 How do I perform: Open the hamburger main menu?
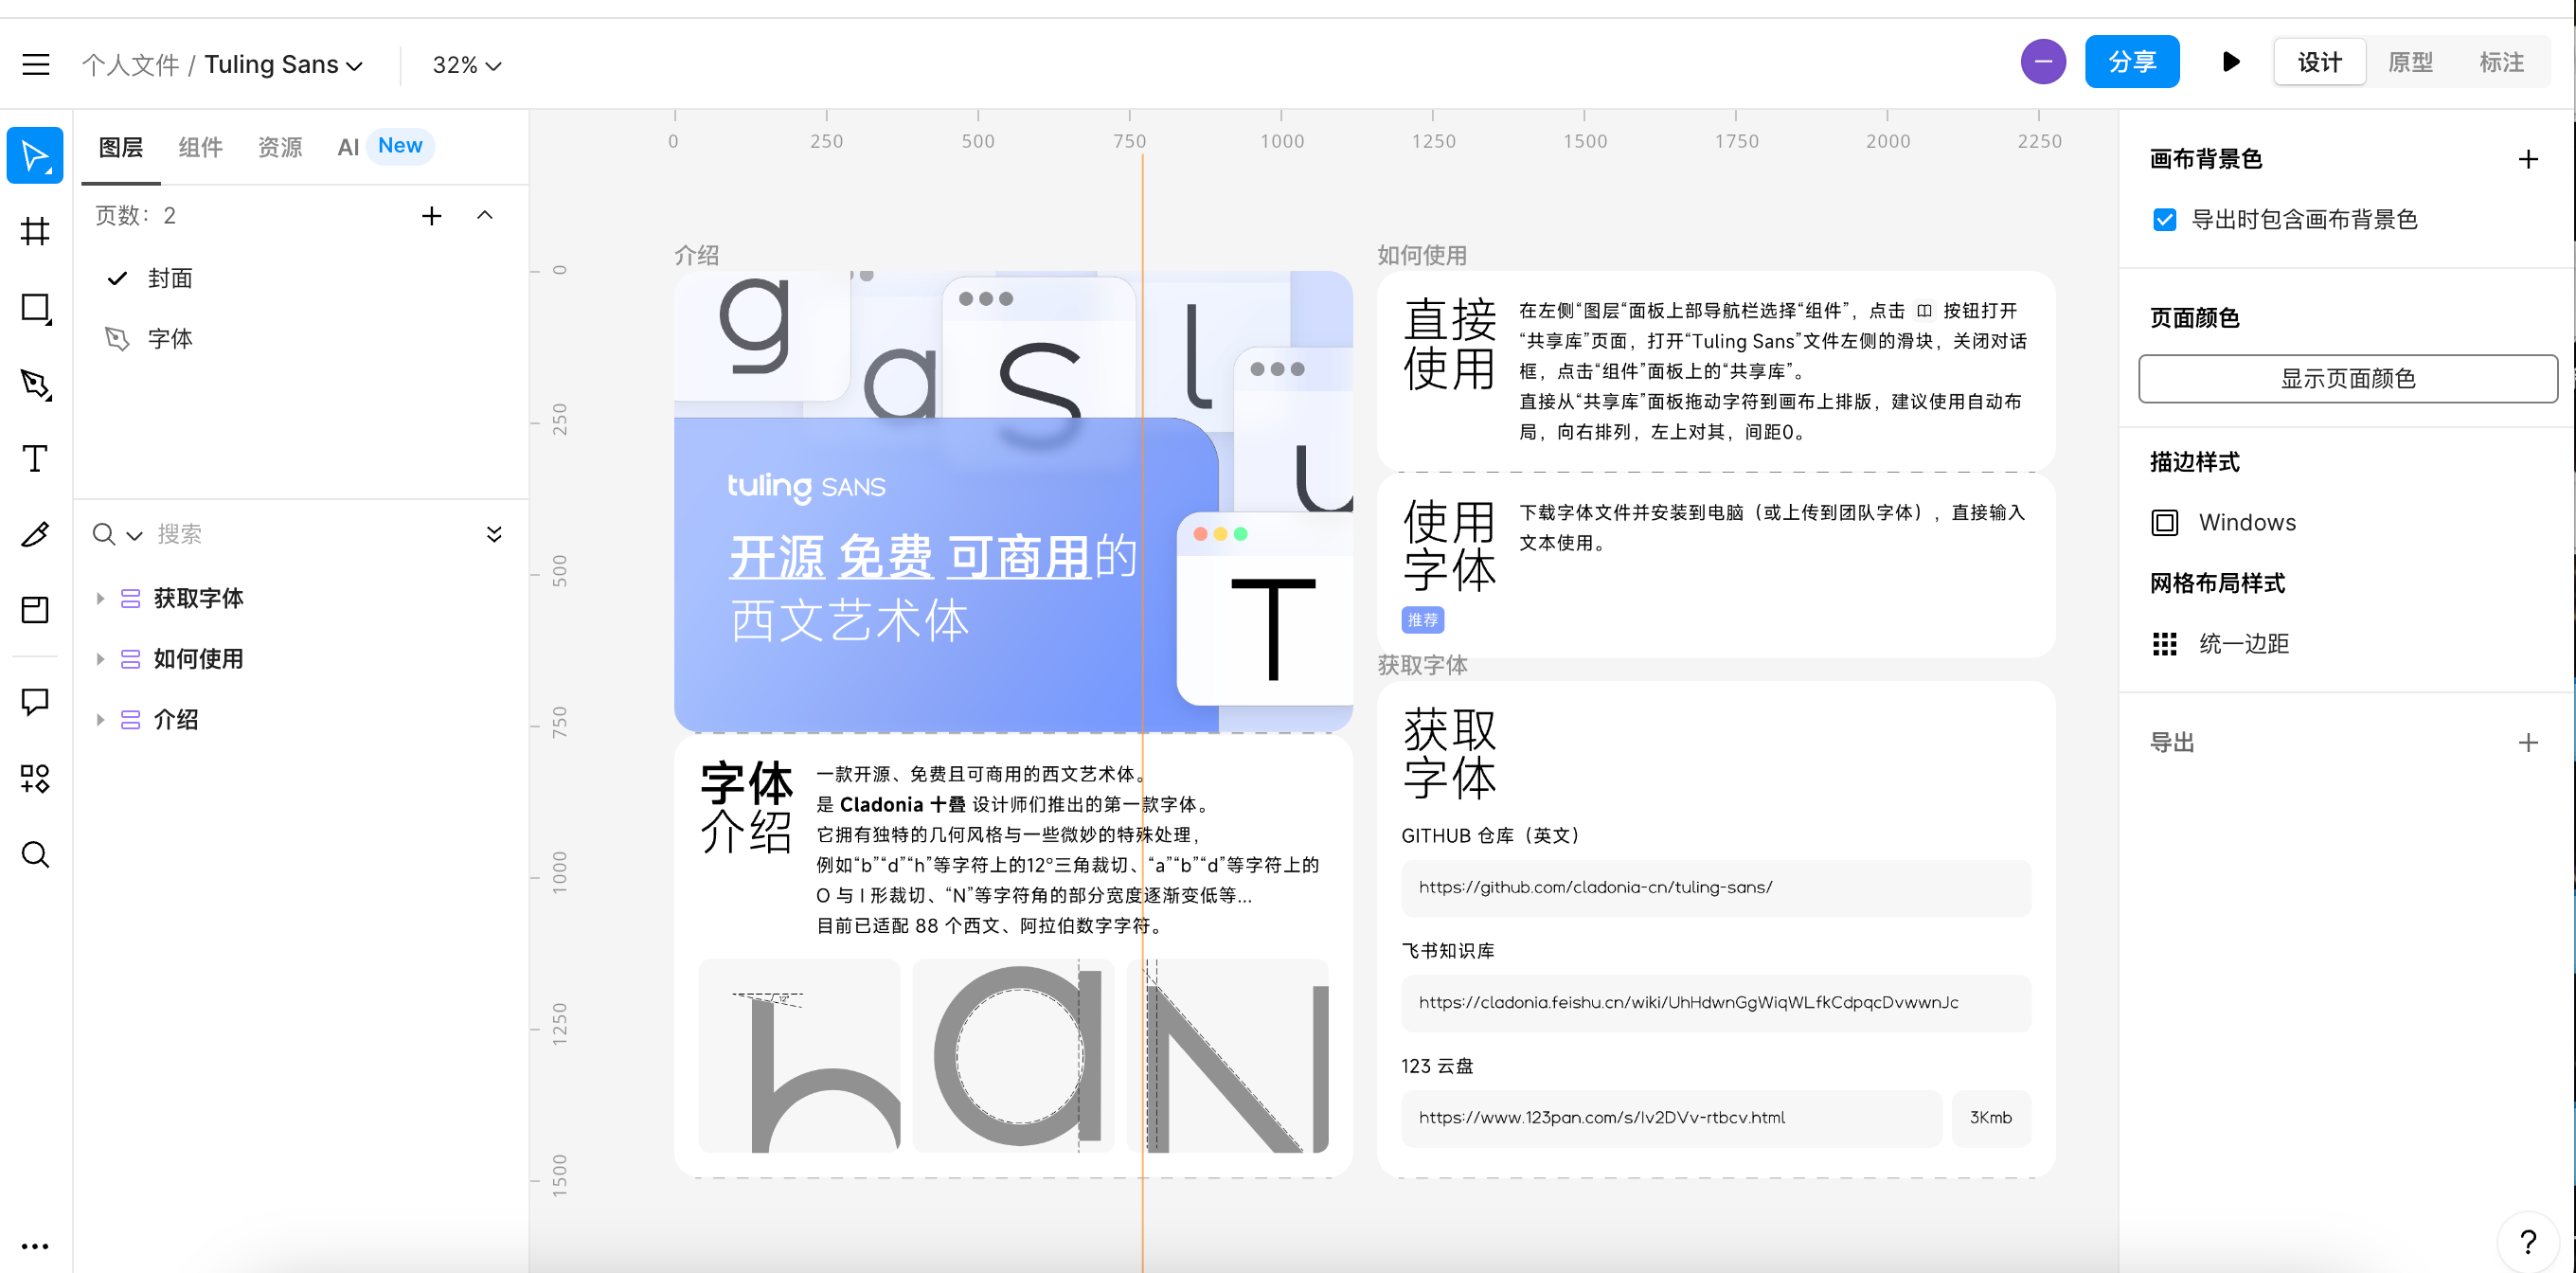[36, 65]
